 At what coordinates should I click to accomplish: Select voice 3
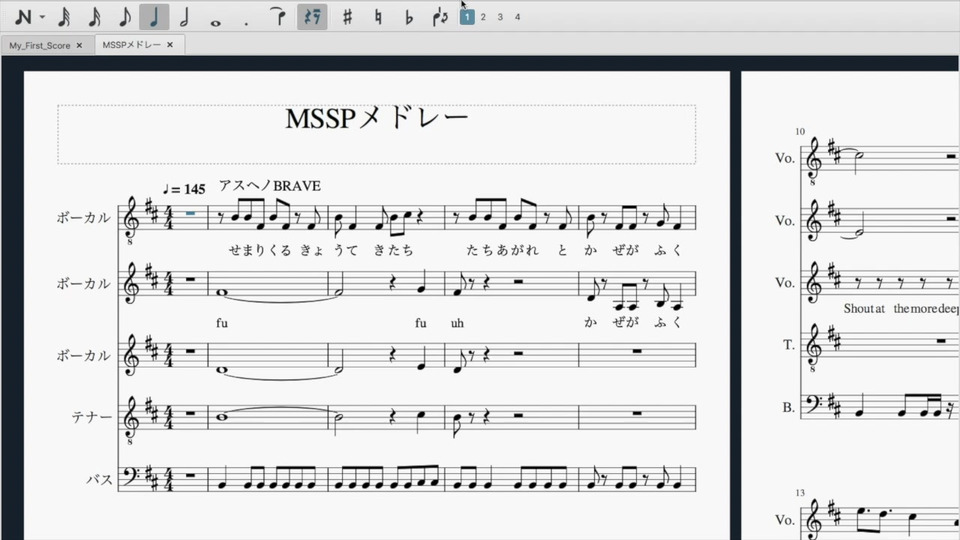[500, 17]
